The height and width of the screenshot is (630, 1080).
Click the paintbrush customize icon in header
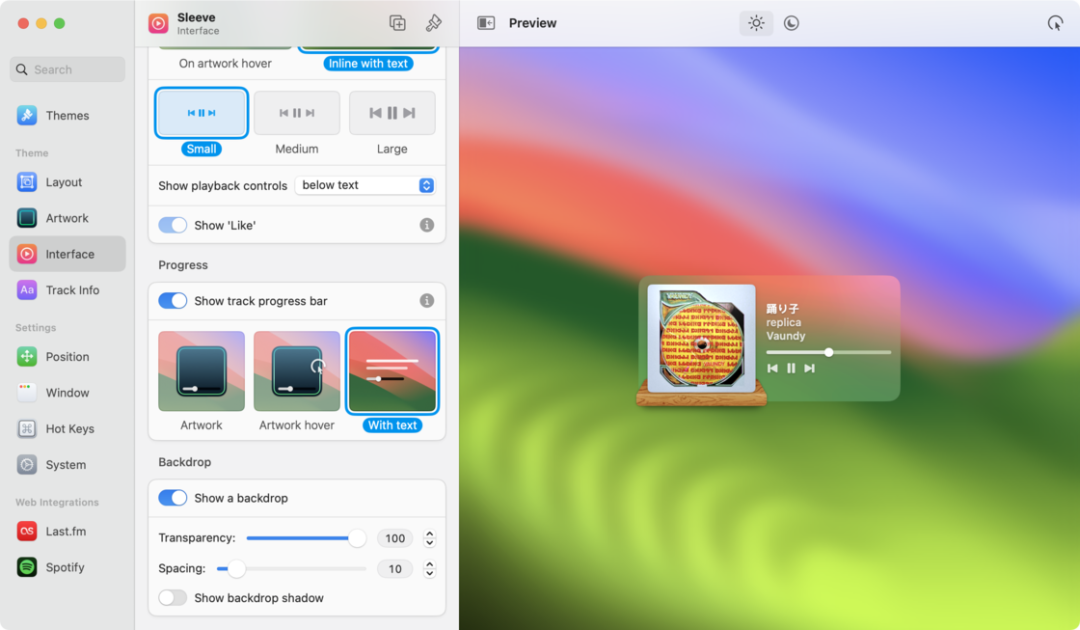(x=433, y=23)
